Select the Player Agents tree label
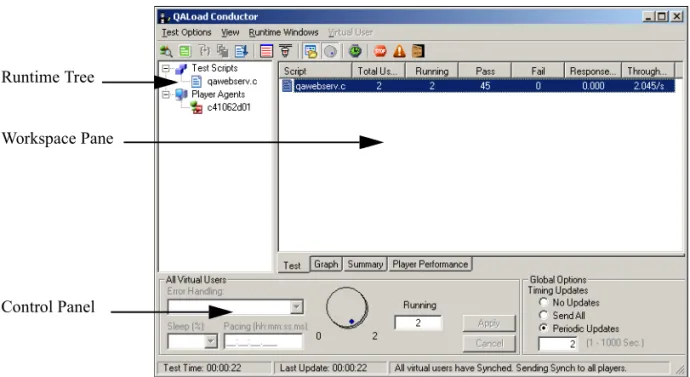This screenshot has height=377, width=690. [218, 95]
